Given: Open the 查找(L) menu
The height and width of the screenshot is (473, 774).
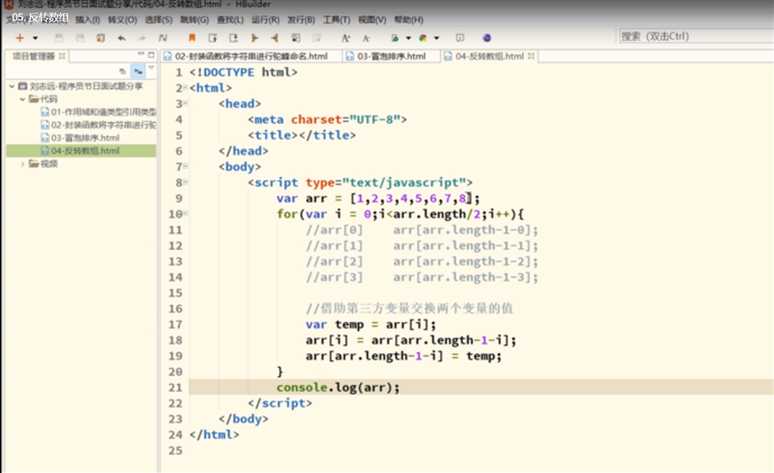Looking at the screenshot, I should click(x=230, y=20).
